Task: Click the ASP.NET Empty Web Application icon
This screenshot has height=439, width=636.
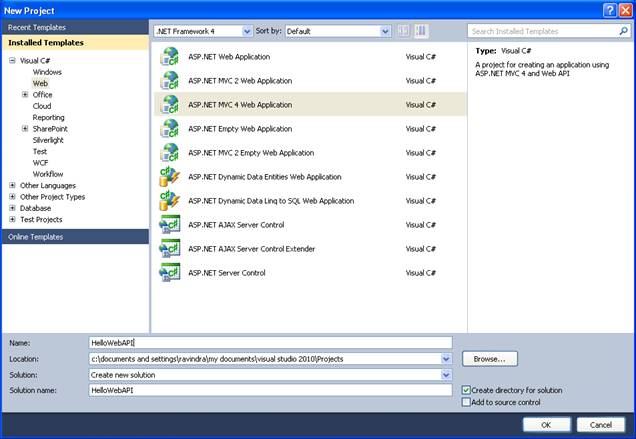Action: point(170,129)
